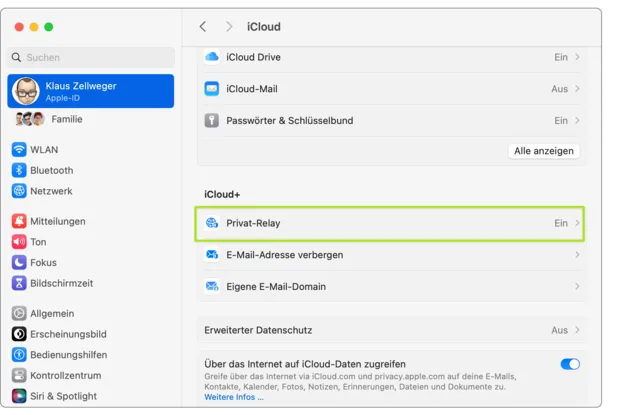This screenshot has width=640, height=415.
Task: Click the search magnifier icon
Action: pos(16,57)
